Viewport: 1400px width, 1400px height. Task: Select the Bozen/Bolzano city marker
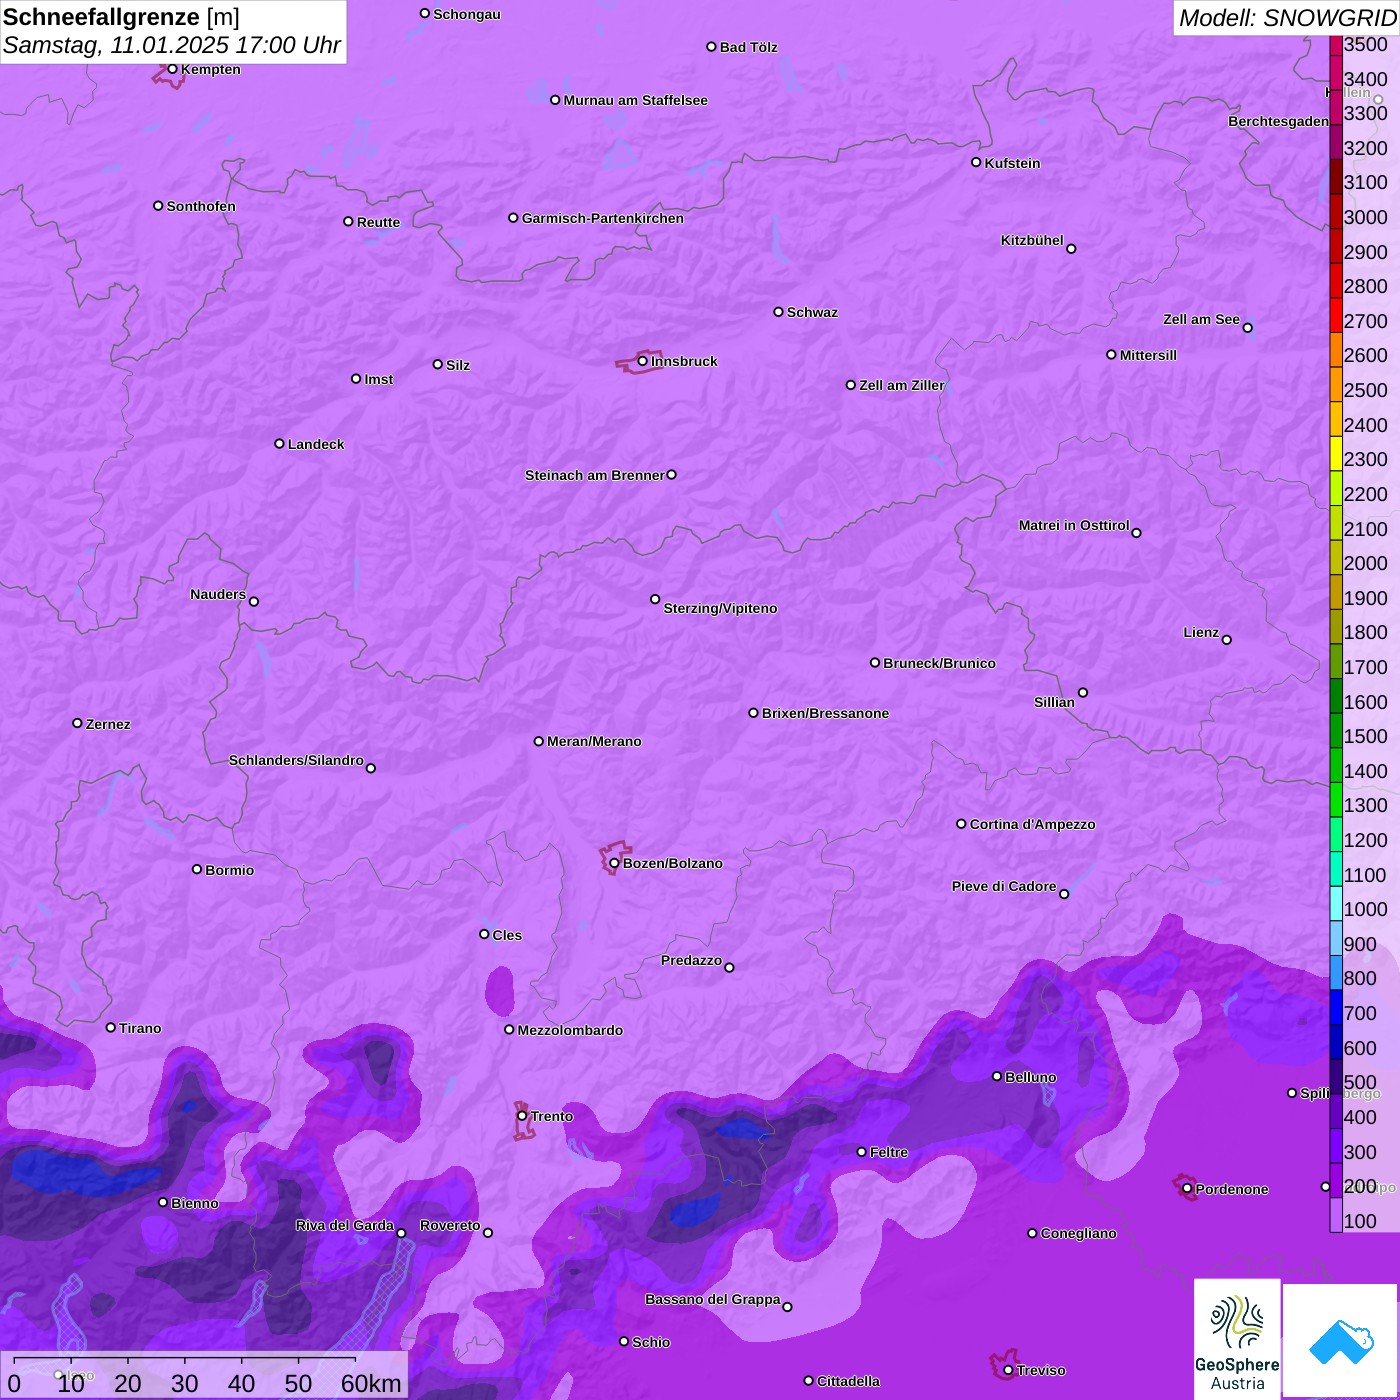coord(614,863)
